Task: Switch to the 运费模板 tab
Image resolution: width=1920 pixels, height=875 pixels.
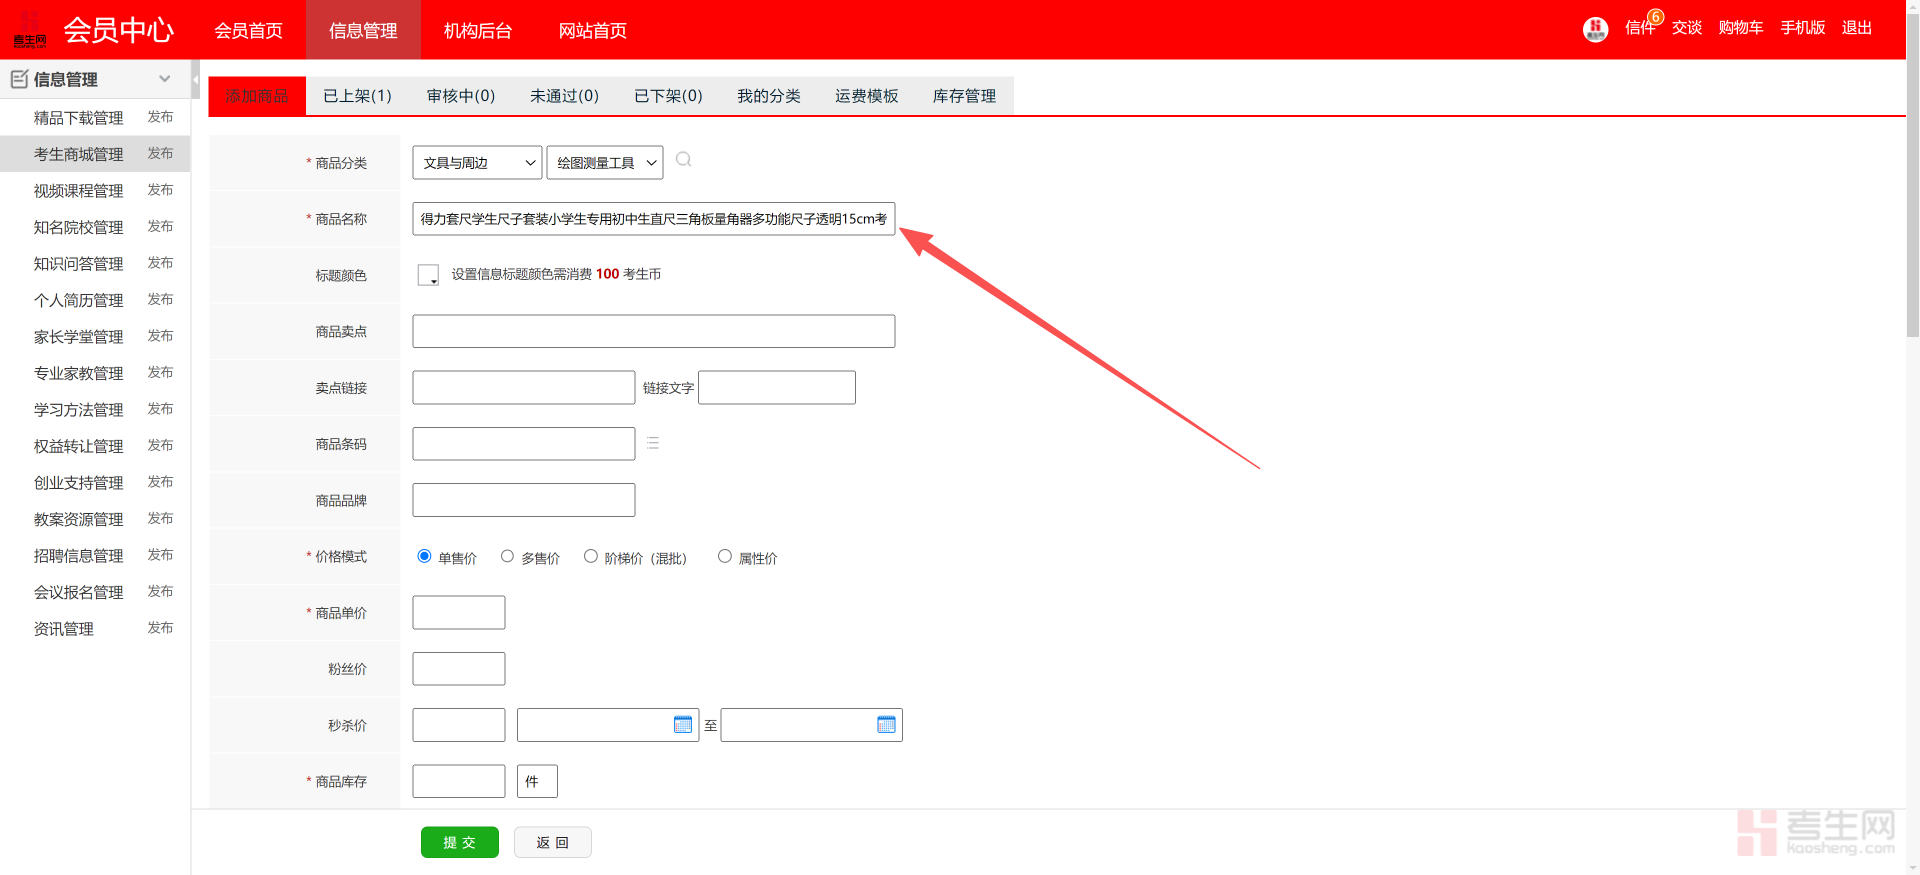Action: [866, 96]
